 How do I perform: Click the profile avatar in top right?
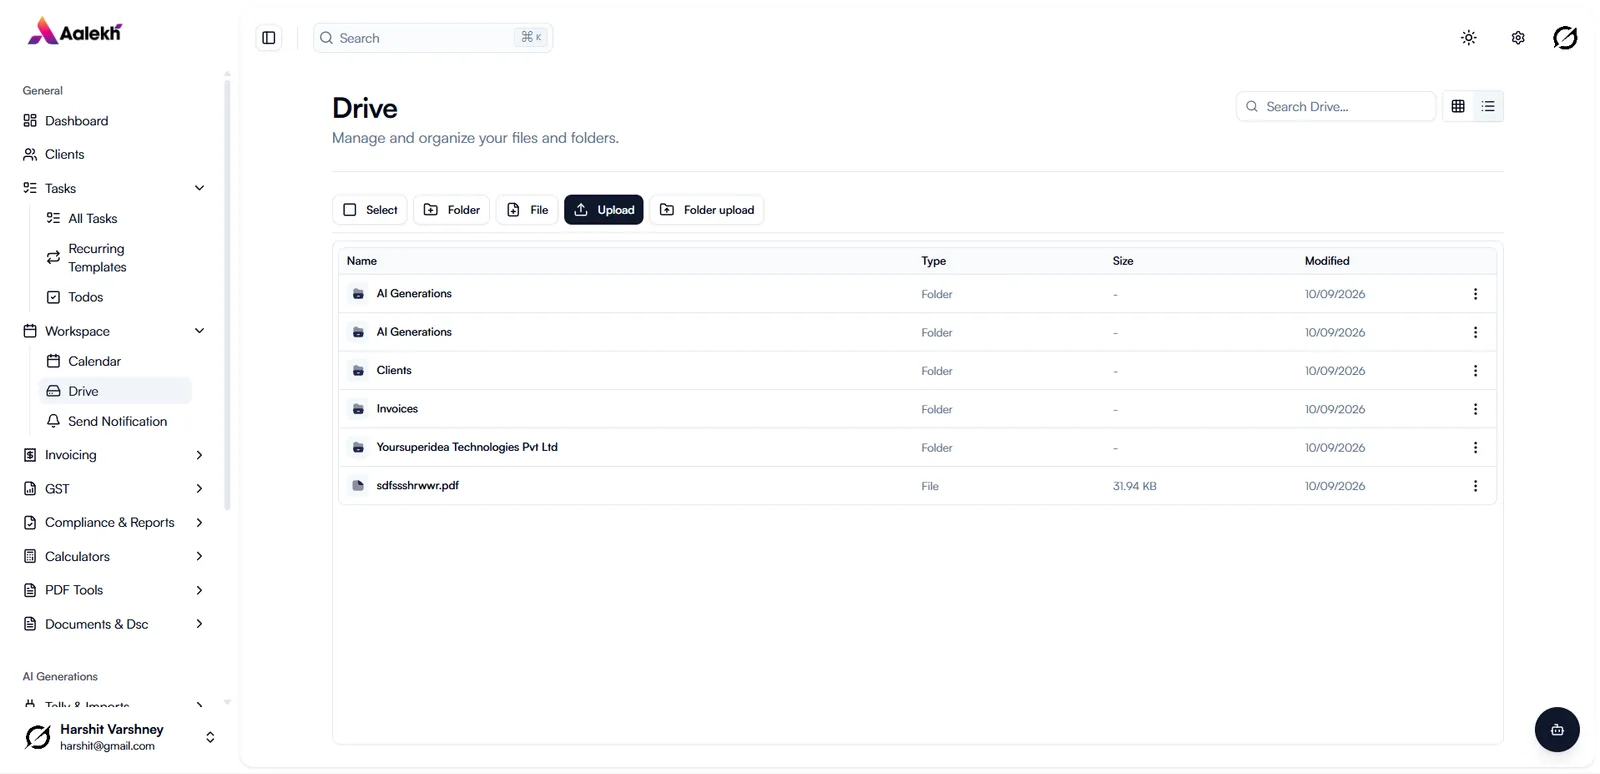point(1565,38)
